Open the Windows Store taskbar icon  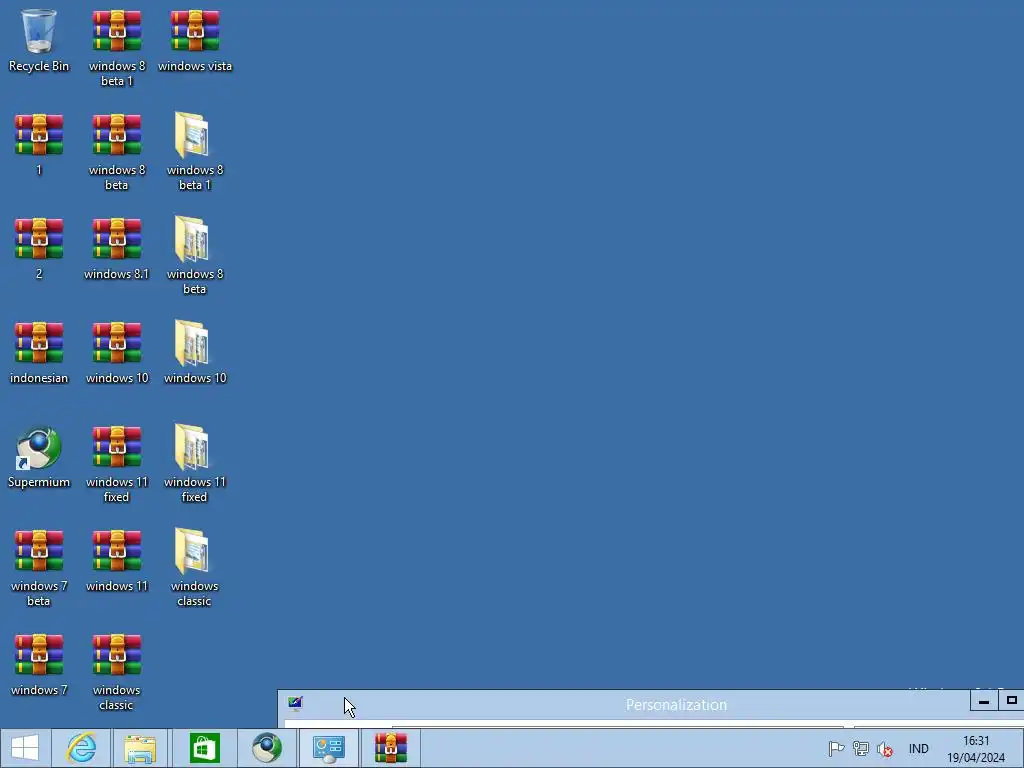coord(204,748)
